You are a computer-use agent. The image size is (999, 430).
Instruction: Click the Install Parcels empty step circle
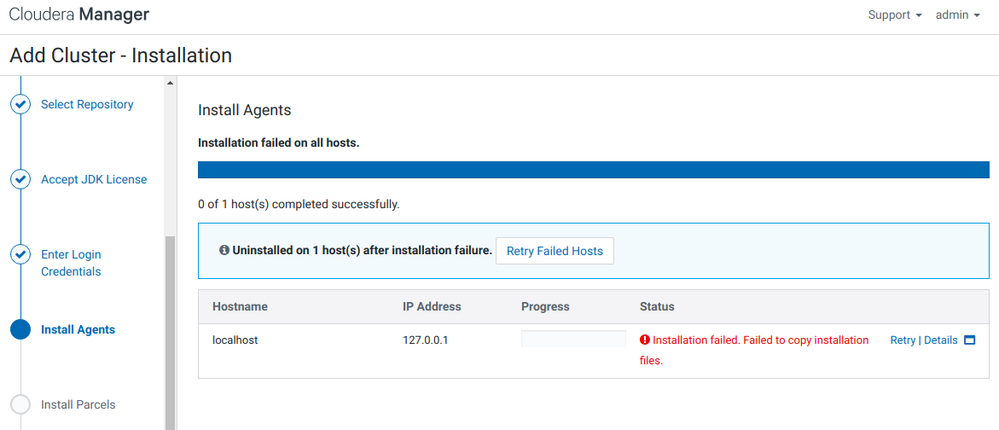pos(20,405)
